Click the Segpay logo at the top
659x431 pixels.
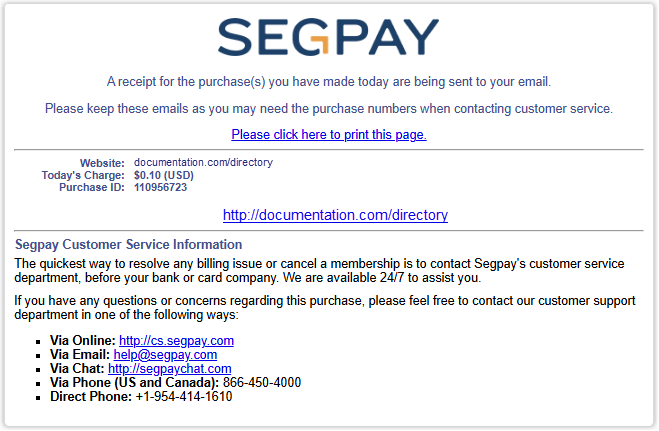point(328,37)
